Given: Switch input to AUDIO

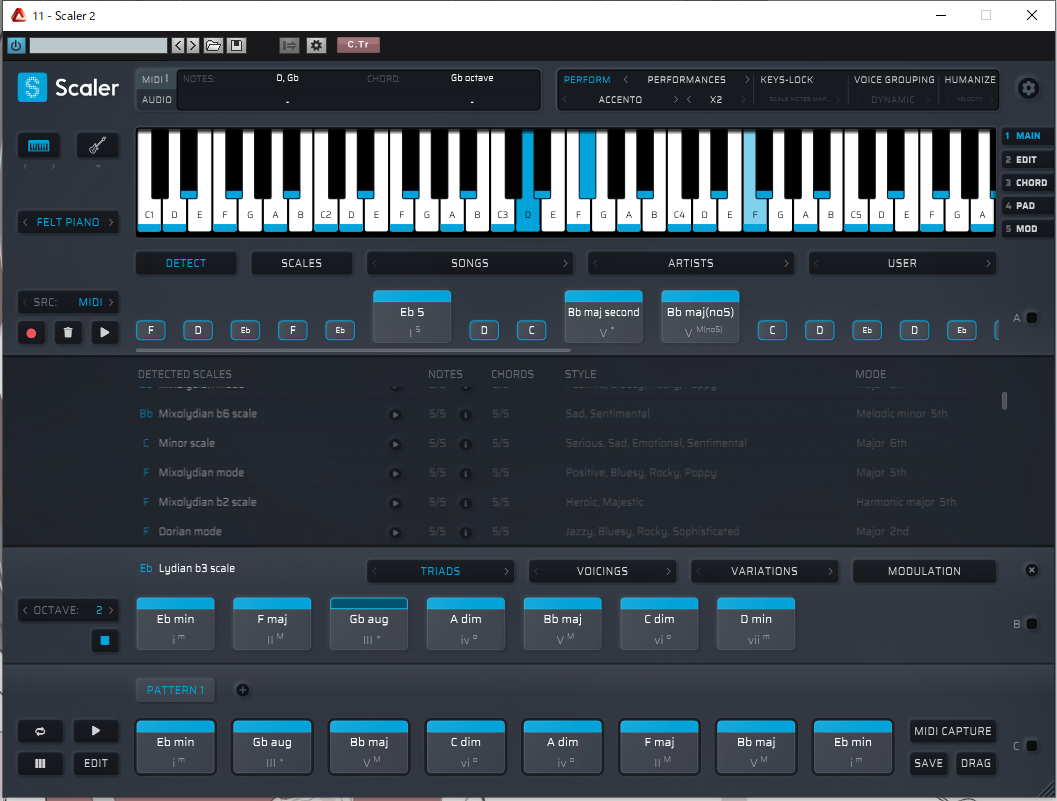Looking at the screenshot, I should pos(156,100).
